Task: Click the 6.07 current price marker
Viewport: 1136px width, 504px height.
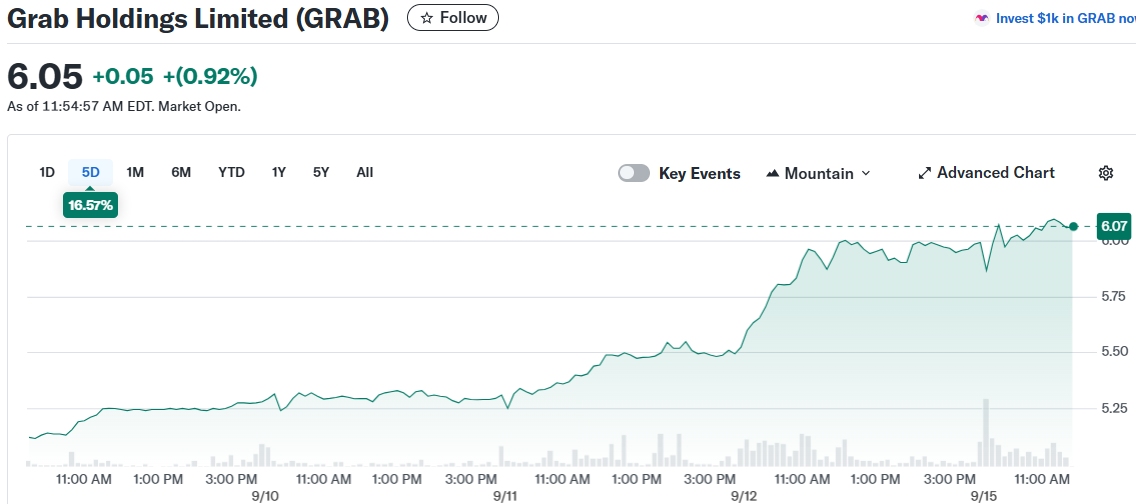Action: click(x=1114, y=227)
